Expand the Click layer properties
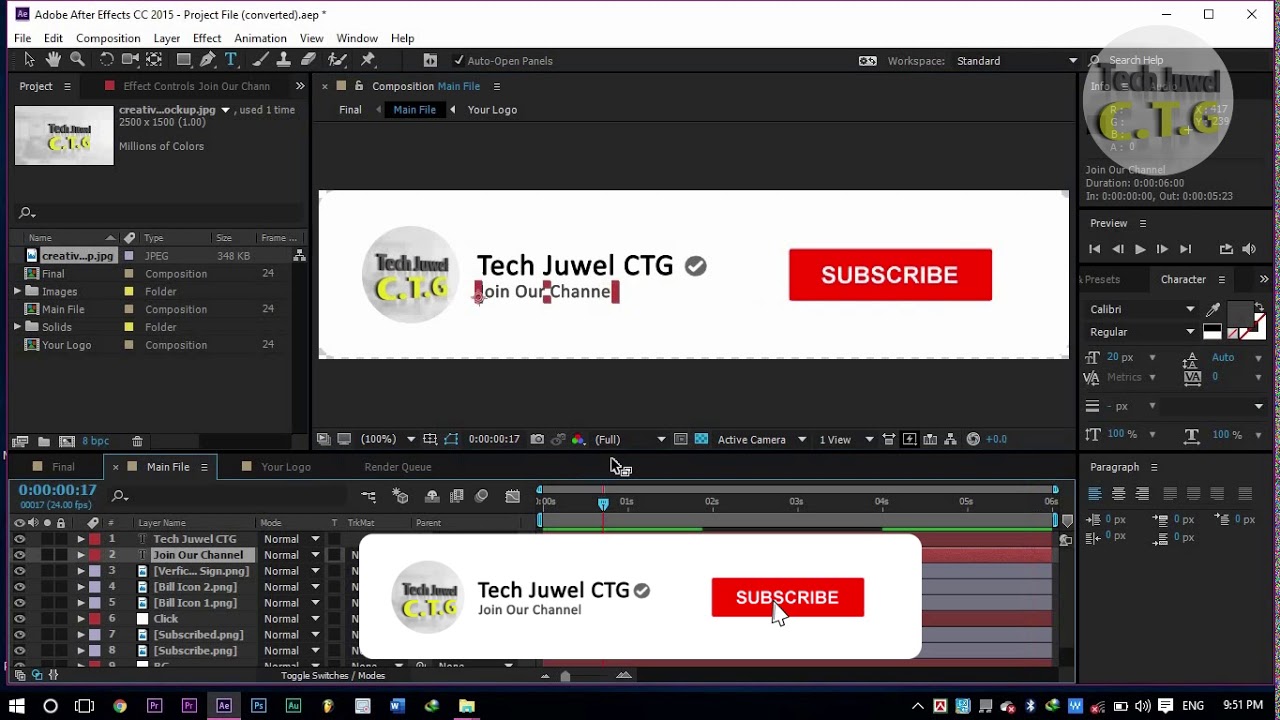Image resolution: width=1280 pixels, height=720 pixels. tap(80, 619)
